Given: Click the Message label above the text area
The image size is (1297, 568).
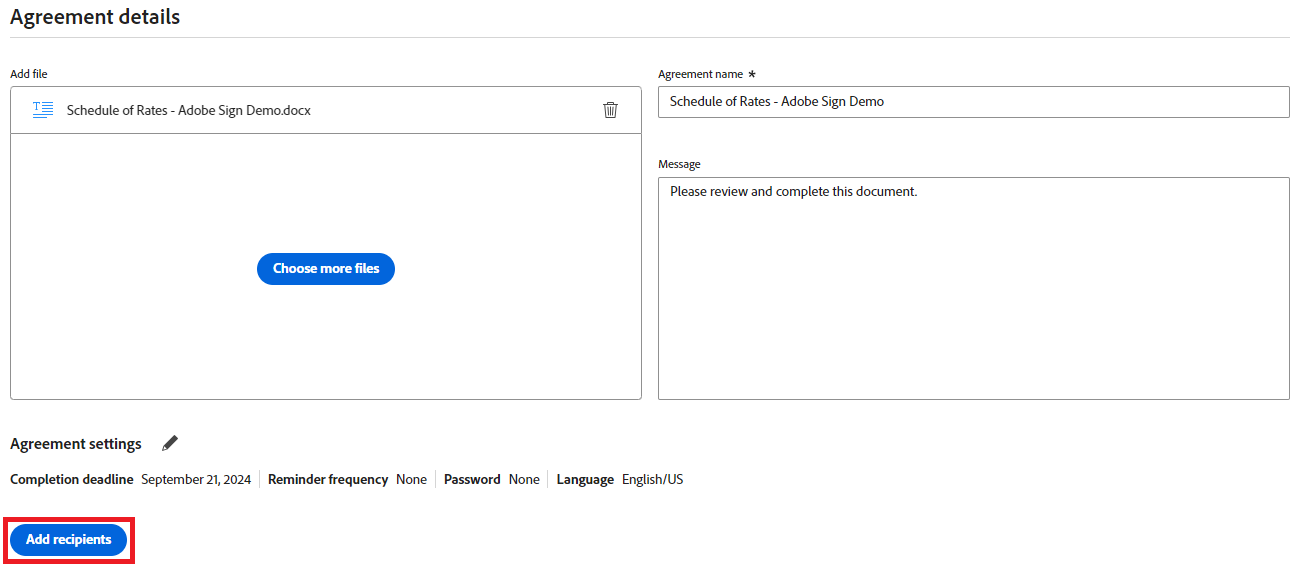Looking at the screenshot, I should 679,164.
